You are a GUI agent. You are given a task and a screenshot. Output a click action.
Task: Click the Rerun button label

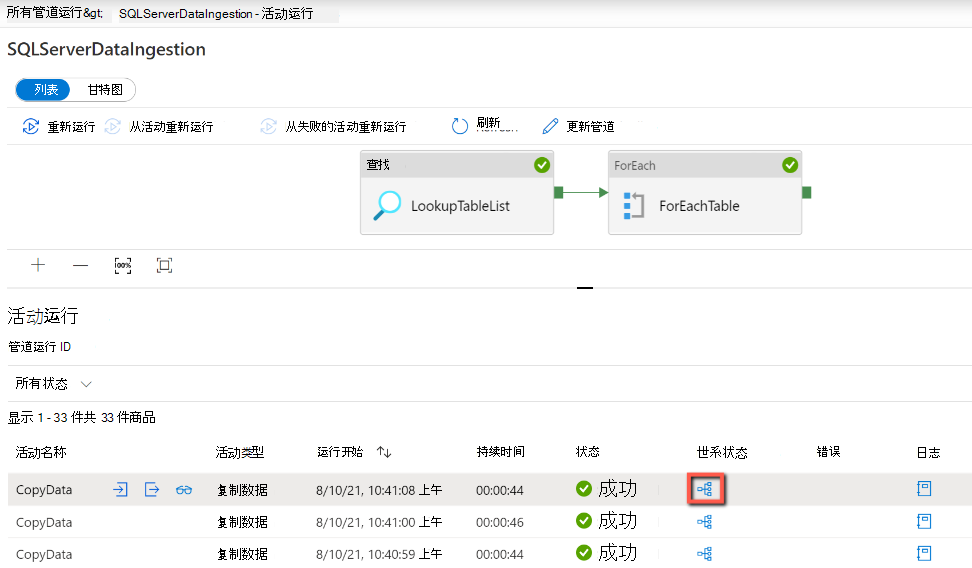tap(71, 126)
